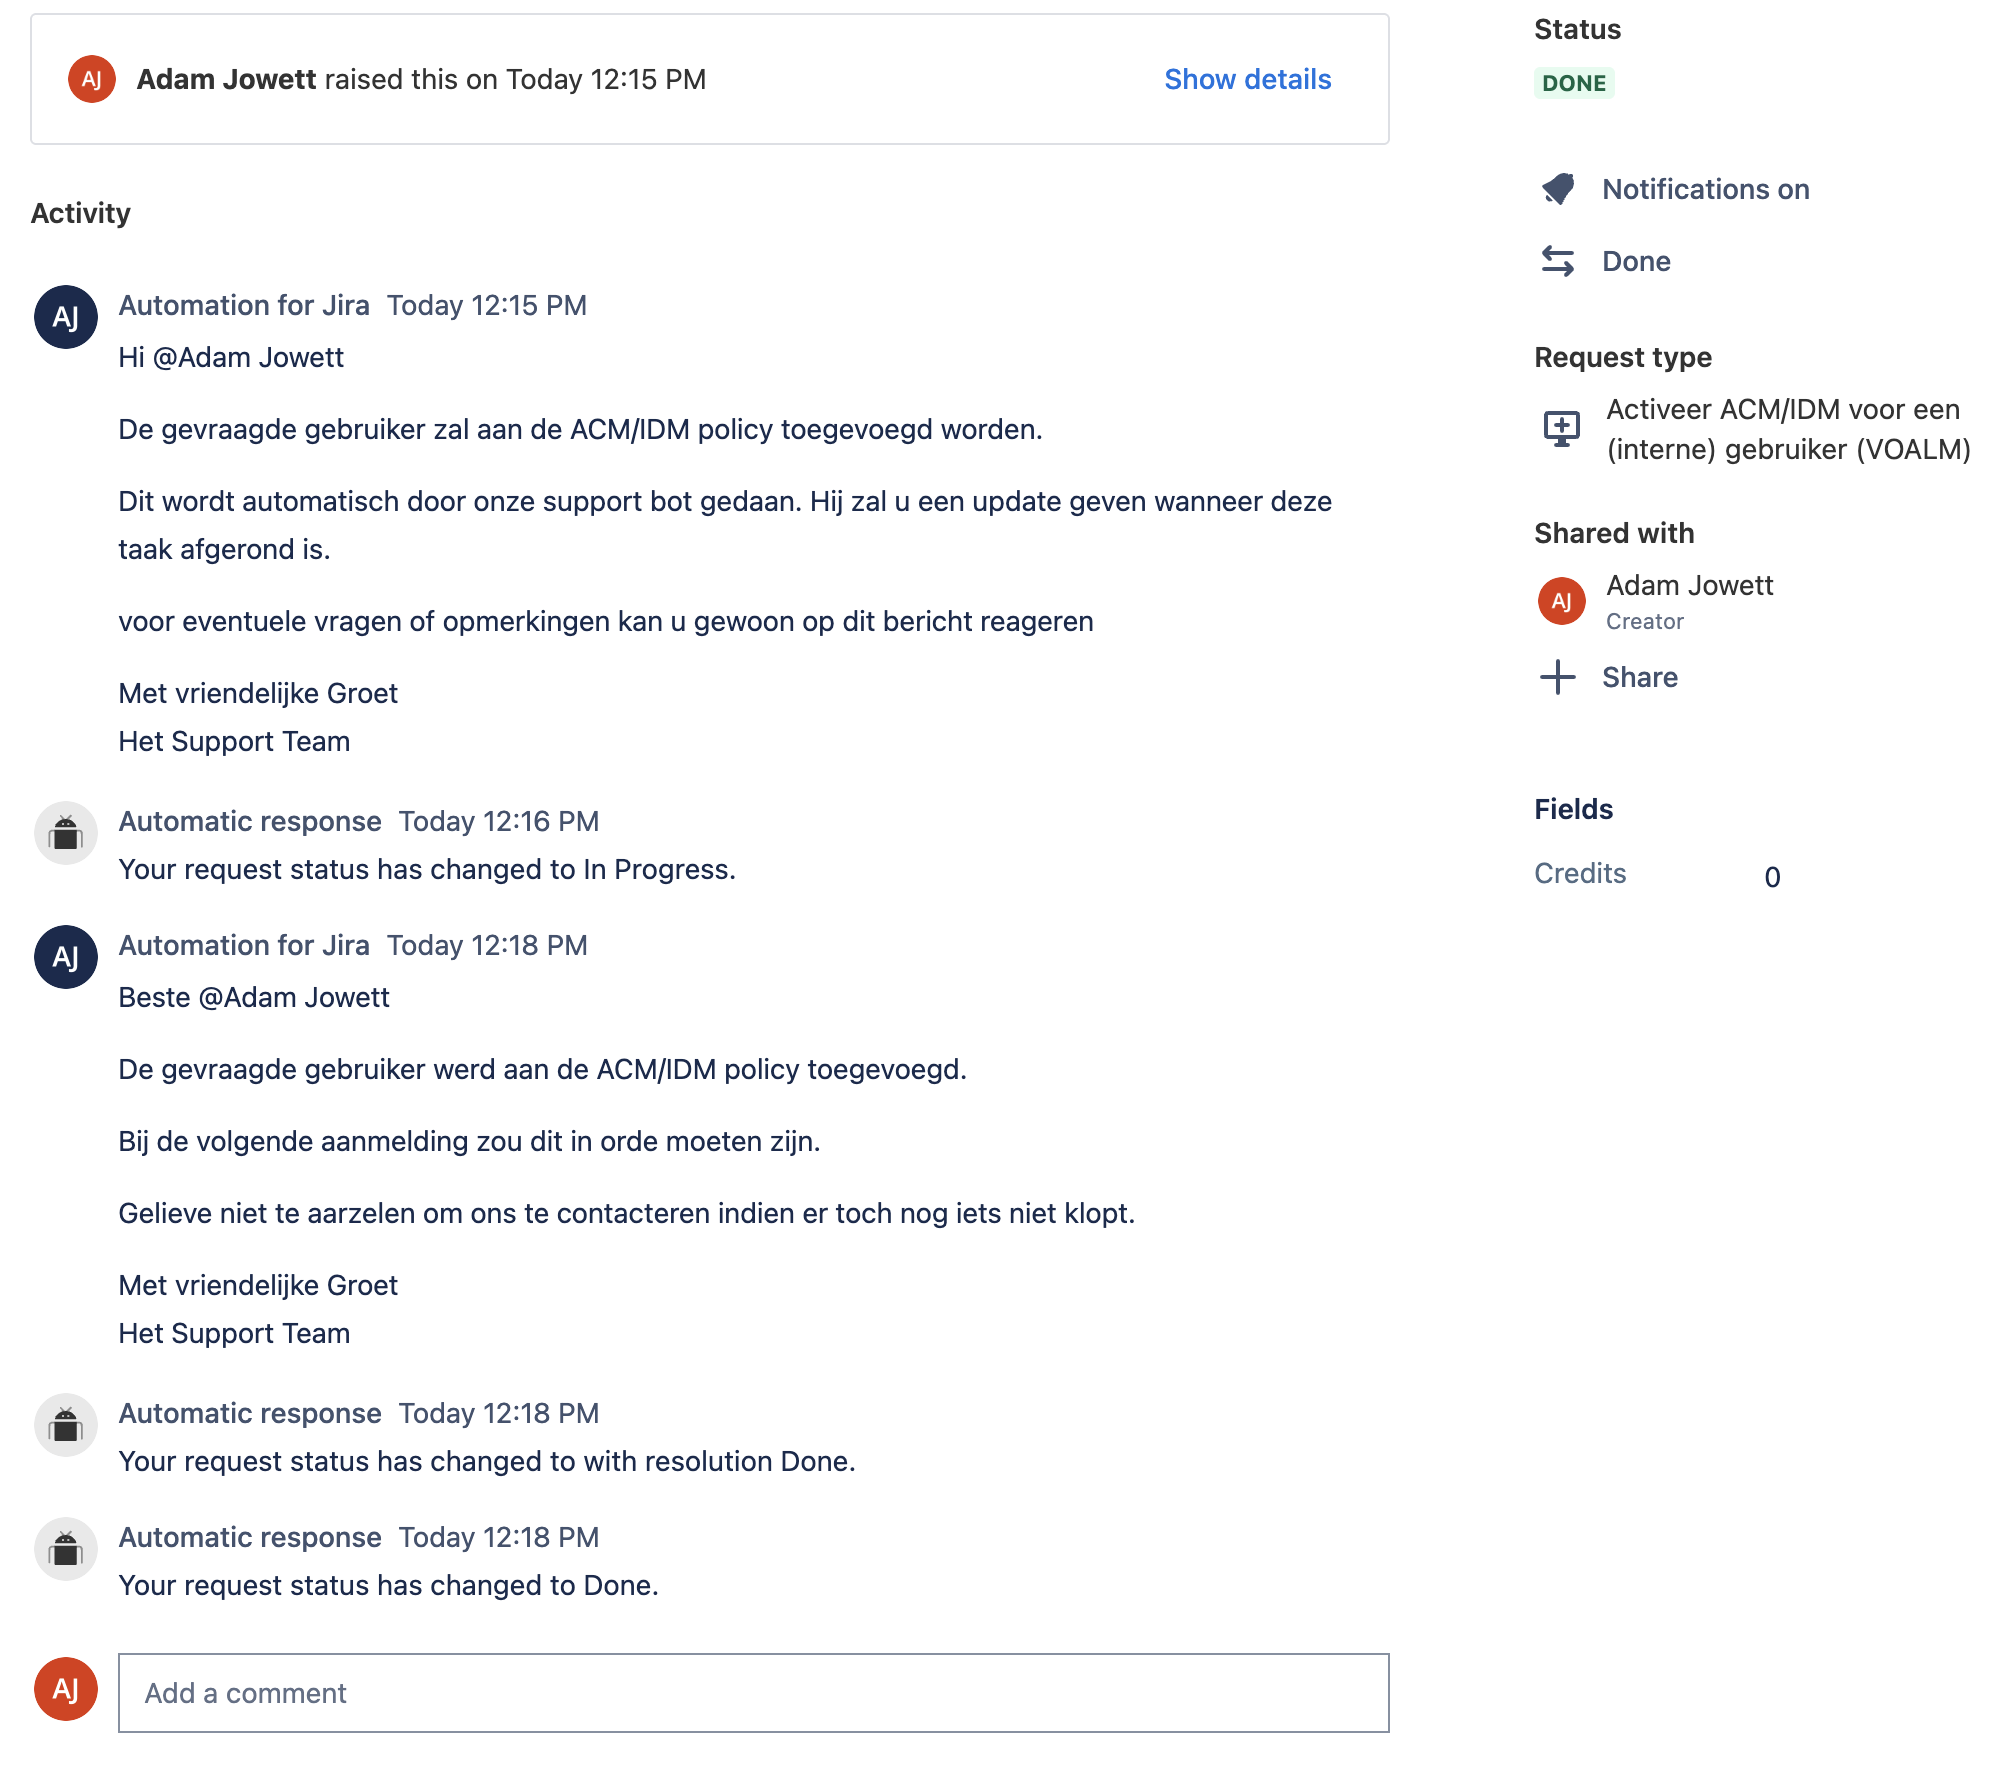Click the green DONE status badge
Image resolution: width=2006 pixels, height=1768 pixels.
pyautogui.click(x=1574, y=83)
